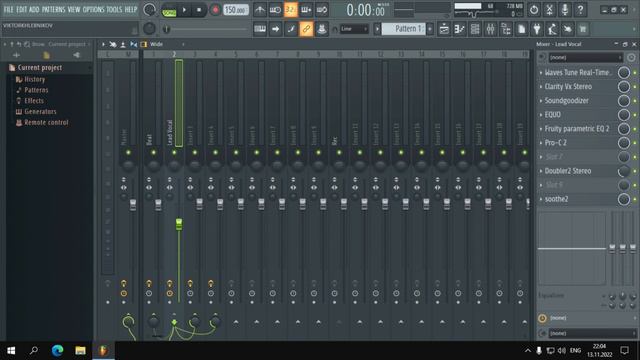Toggle Pro-C 2 slot enable LED
The width and height of the screenshot is (640, 360).
[635, 143]
